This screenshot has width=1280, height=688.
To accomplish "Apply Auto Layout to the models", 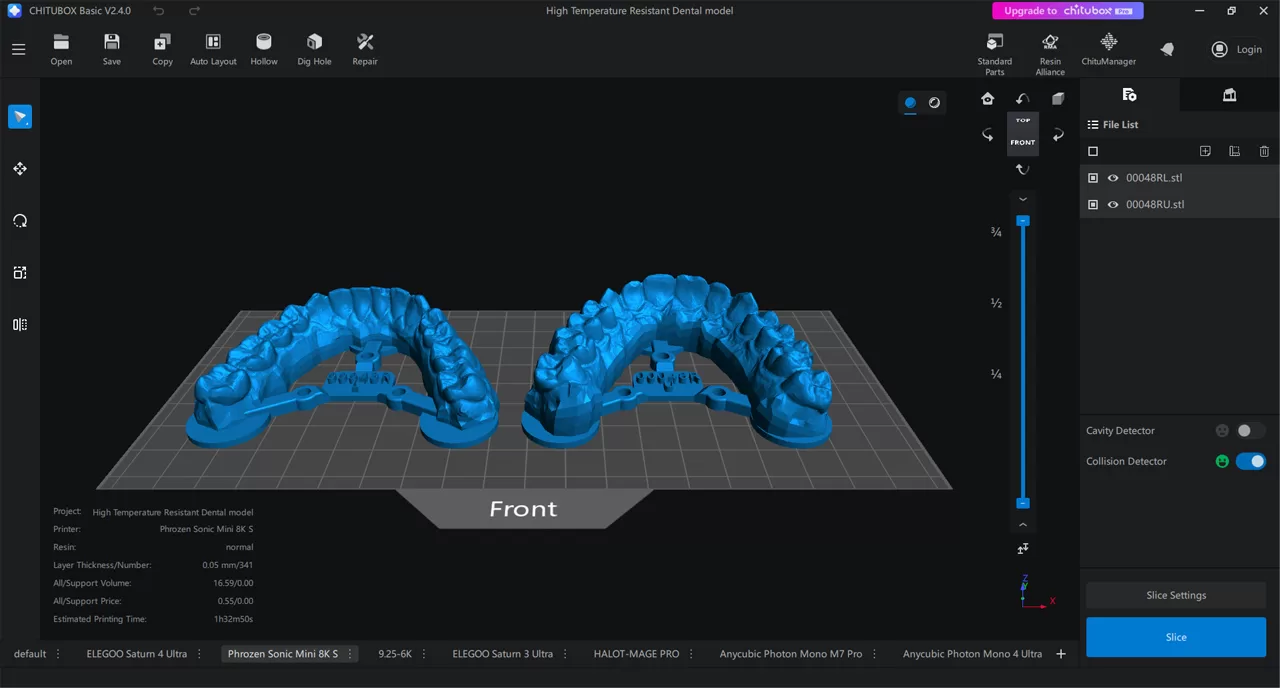I will (213, 47).
